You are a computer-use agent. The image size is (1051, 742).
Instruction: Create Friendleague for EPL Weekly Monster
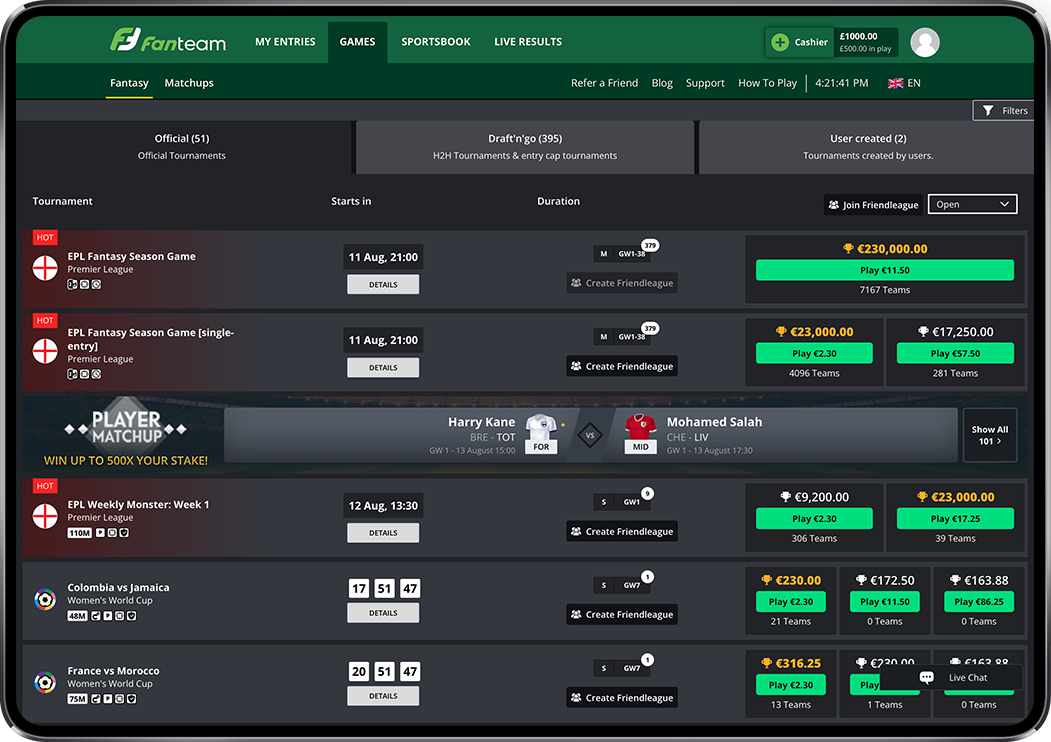pos(622,532)
